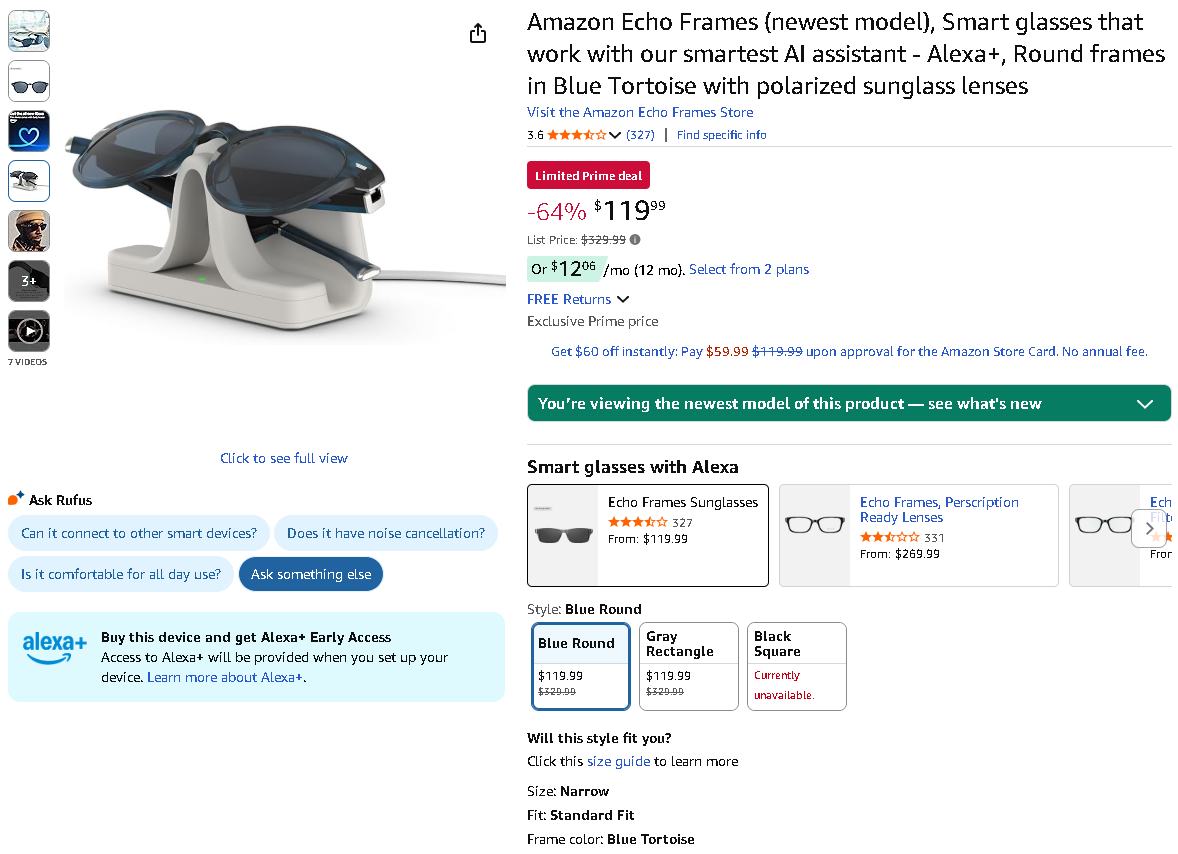Play the product video via the play icon

(29, 330)
